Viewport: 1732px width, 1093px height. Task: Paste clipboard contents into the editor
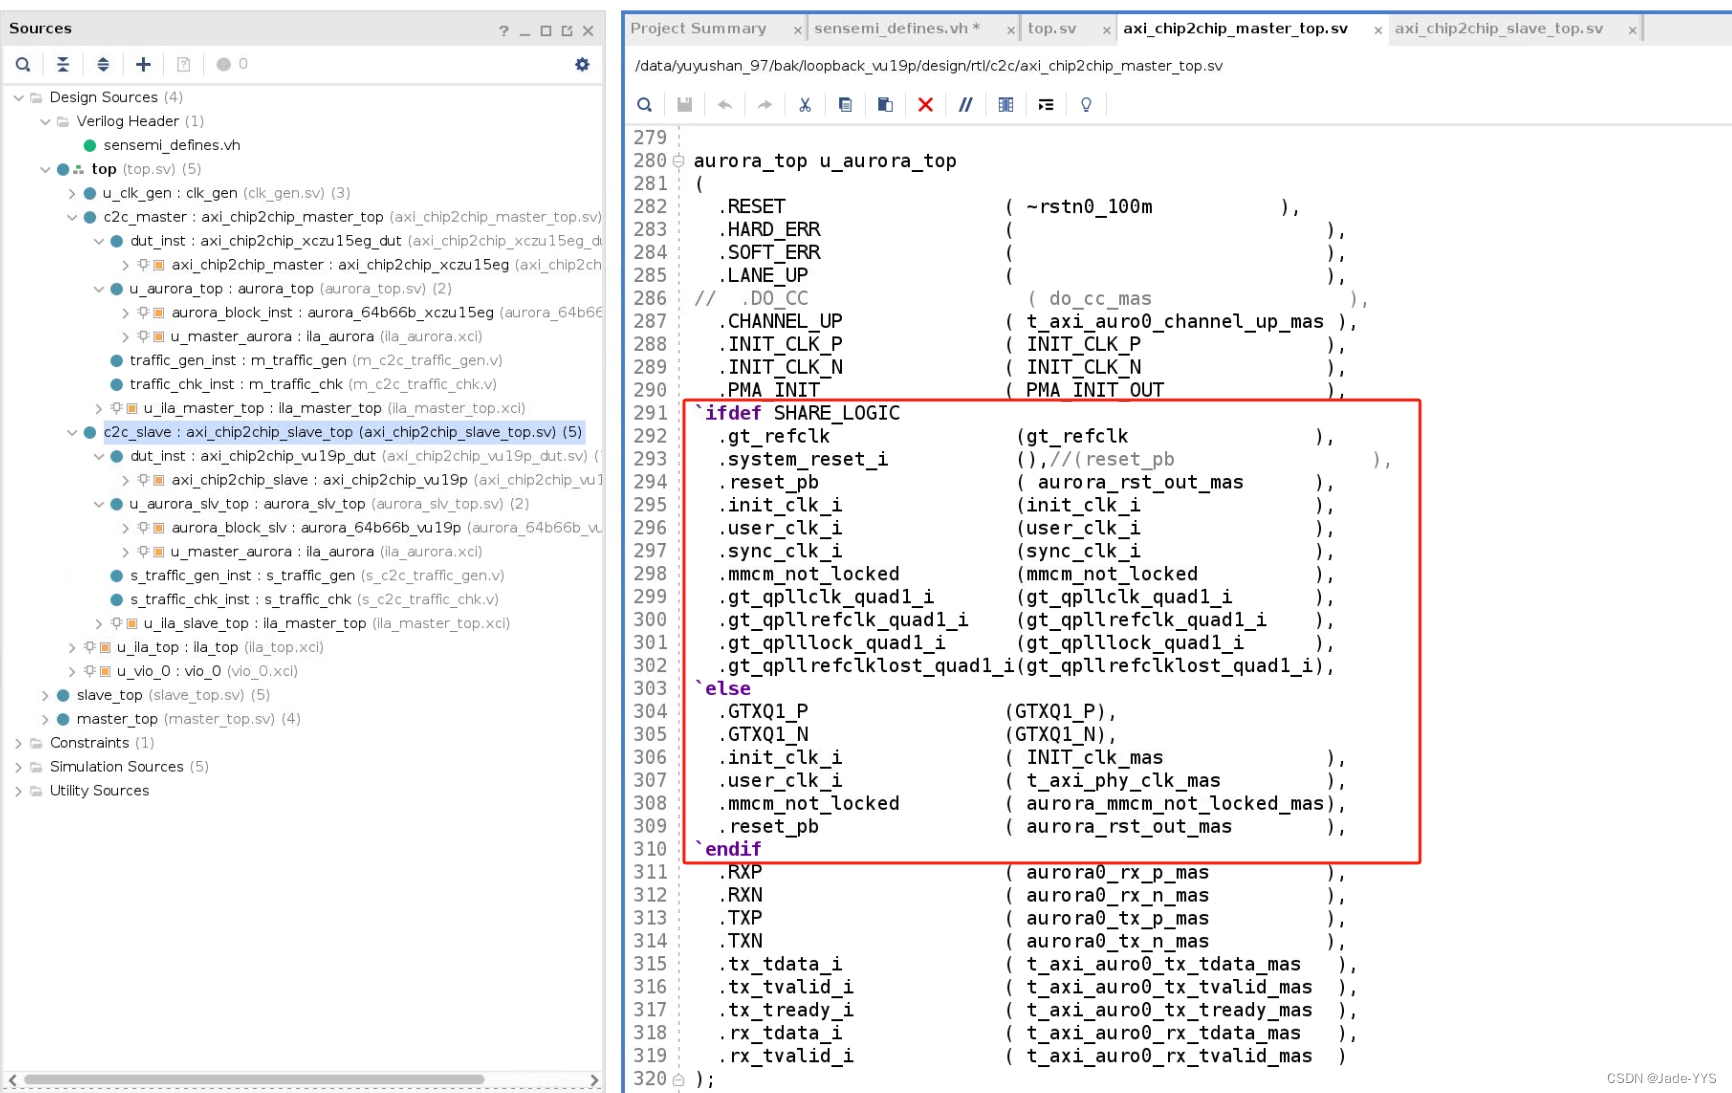point(885,104)
